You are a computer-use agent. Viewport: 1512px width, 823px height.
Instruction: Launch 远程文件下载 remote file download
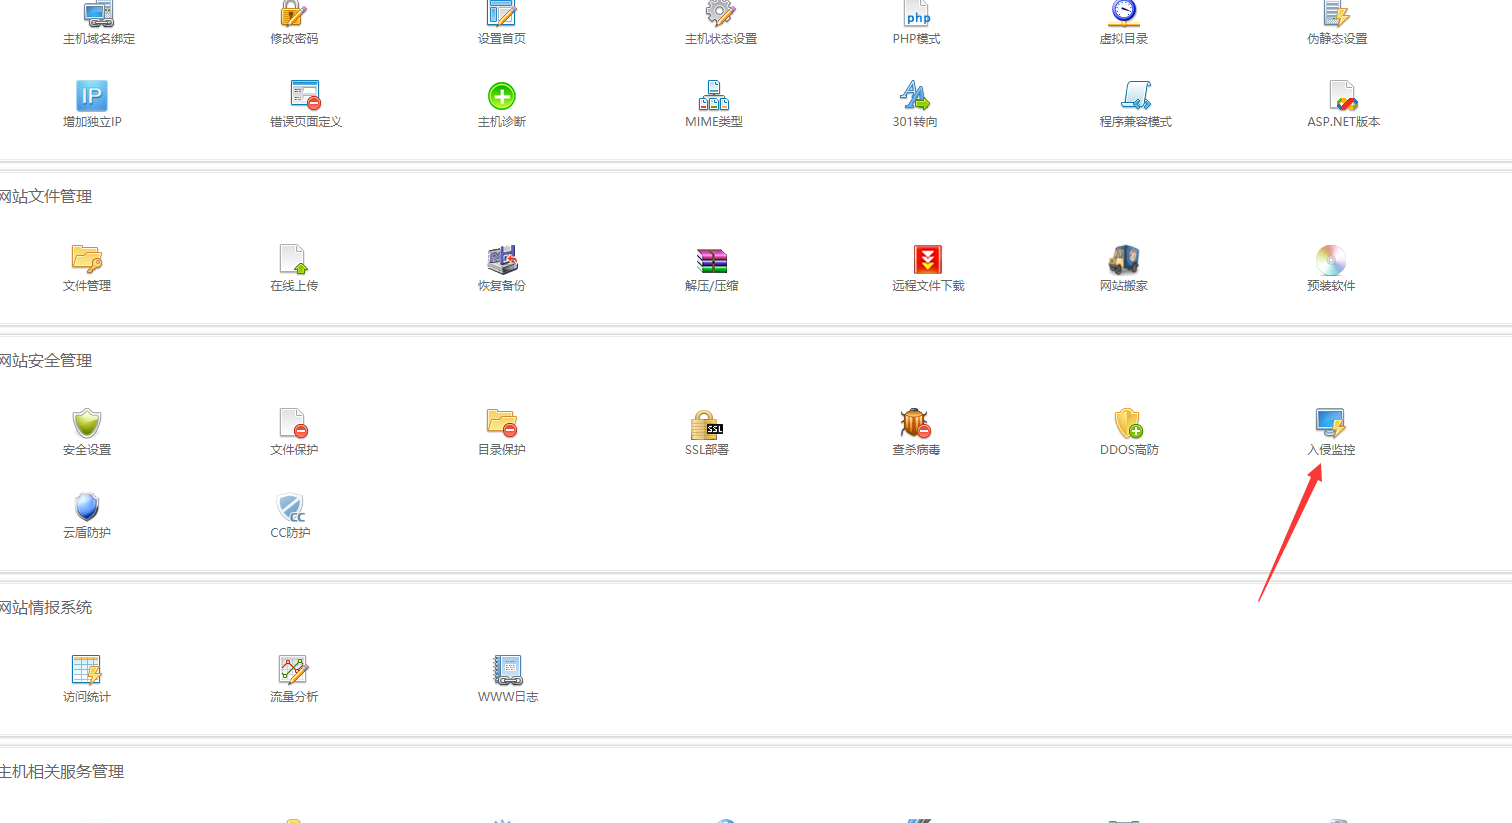927,260
